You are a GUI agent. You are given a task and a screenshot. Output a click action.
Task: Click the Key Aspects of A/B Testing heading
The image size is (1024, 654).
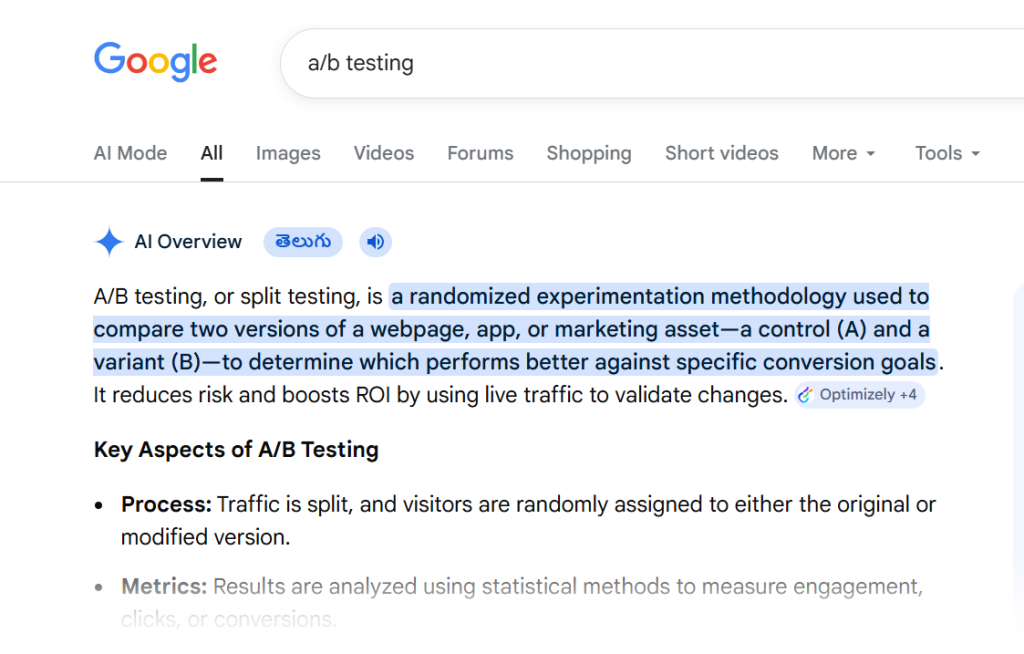point(236,450)
